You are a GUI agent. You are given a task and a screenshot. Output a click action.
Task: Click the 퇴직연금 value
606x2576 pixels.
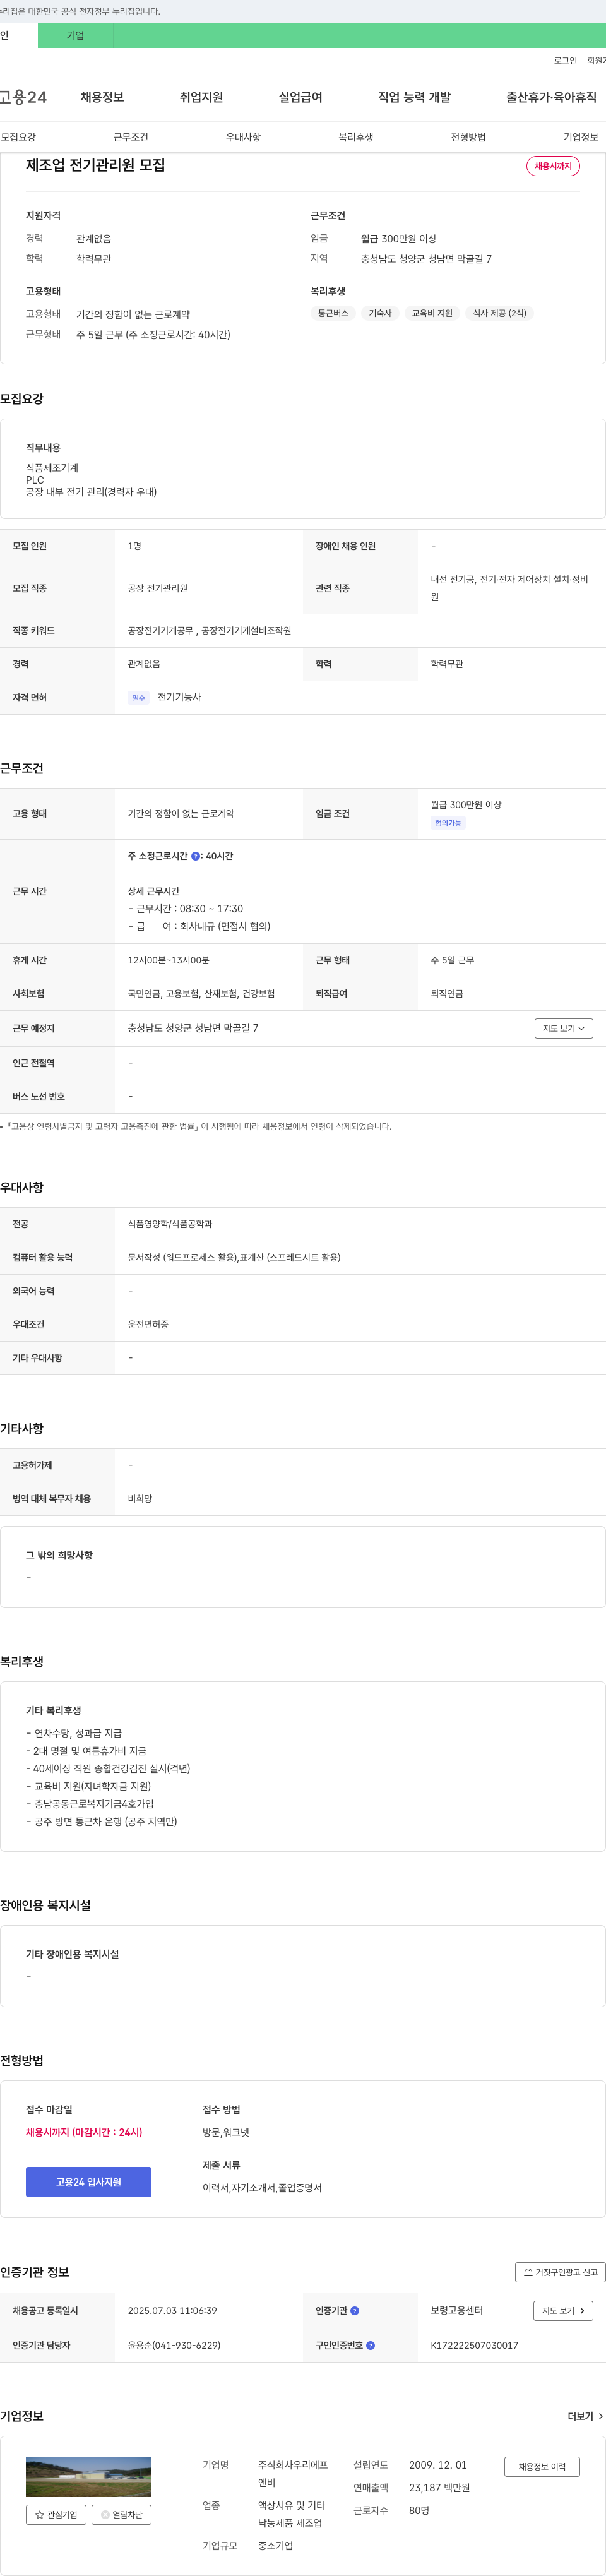[447, 994]
